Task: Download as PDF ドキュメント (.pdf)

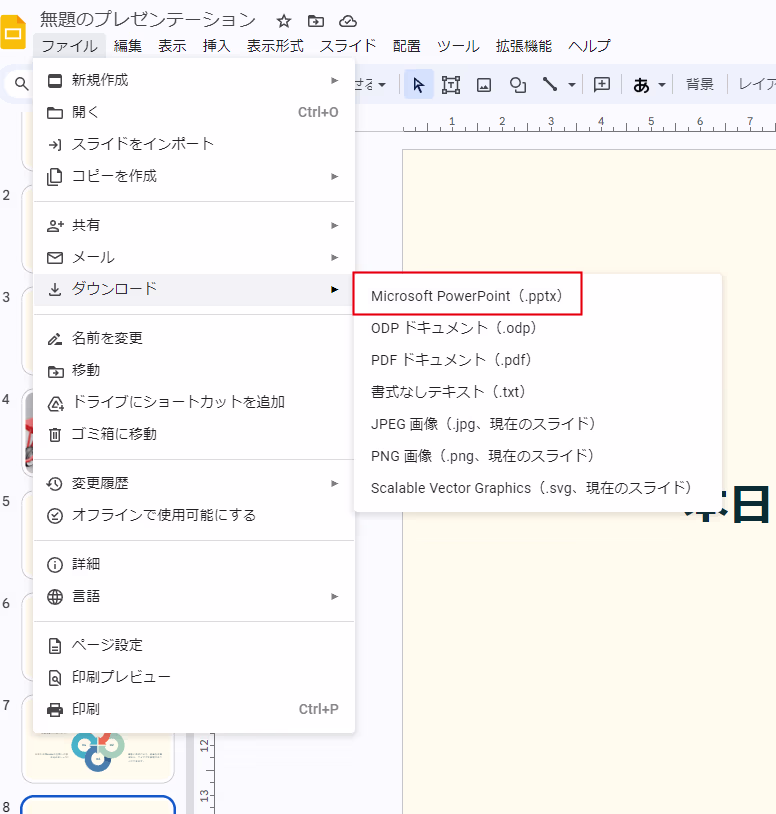Action: (x=538, y=360)
